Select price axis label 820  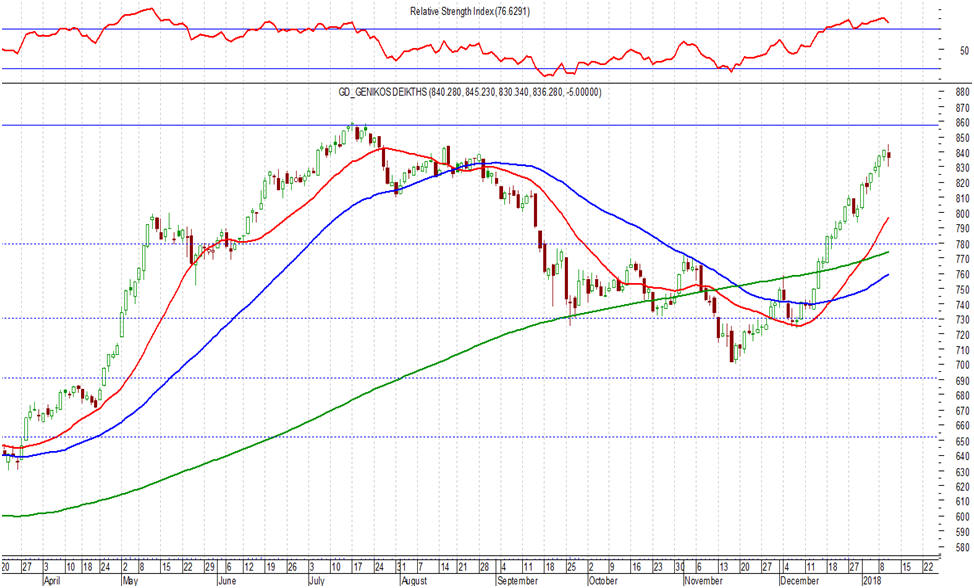click(x=962, y=183)
